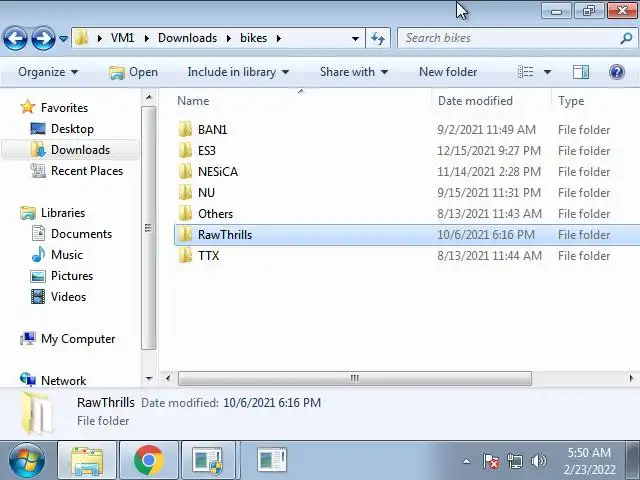Toggle the preview pane
Image resolution: width=640 pixels, height=480 pixels.
pyautogui.click(x=581, y=72)
